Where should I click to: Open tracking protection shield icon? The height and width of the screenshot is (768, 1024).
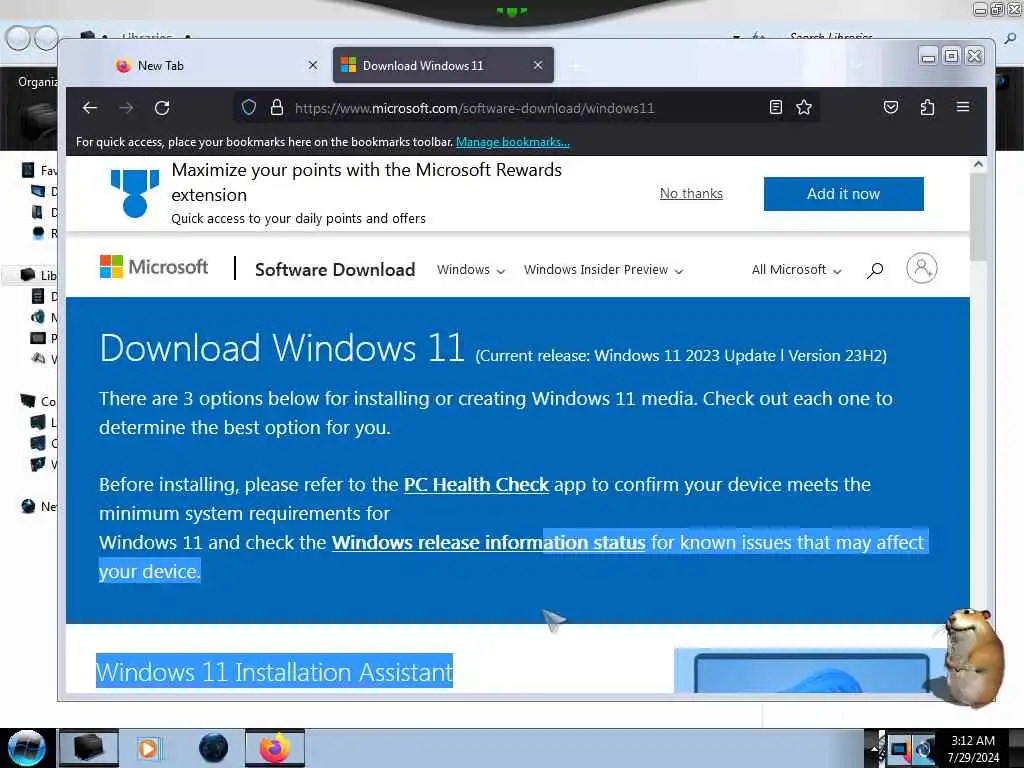click(x=249, y=107)
